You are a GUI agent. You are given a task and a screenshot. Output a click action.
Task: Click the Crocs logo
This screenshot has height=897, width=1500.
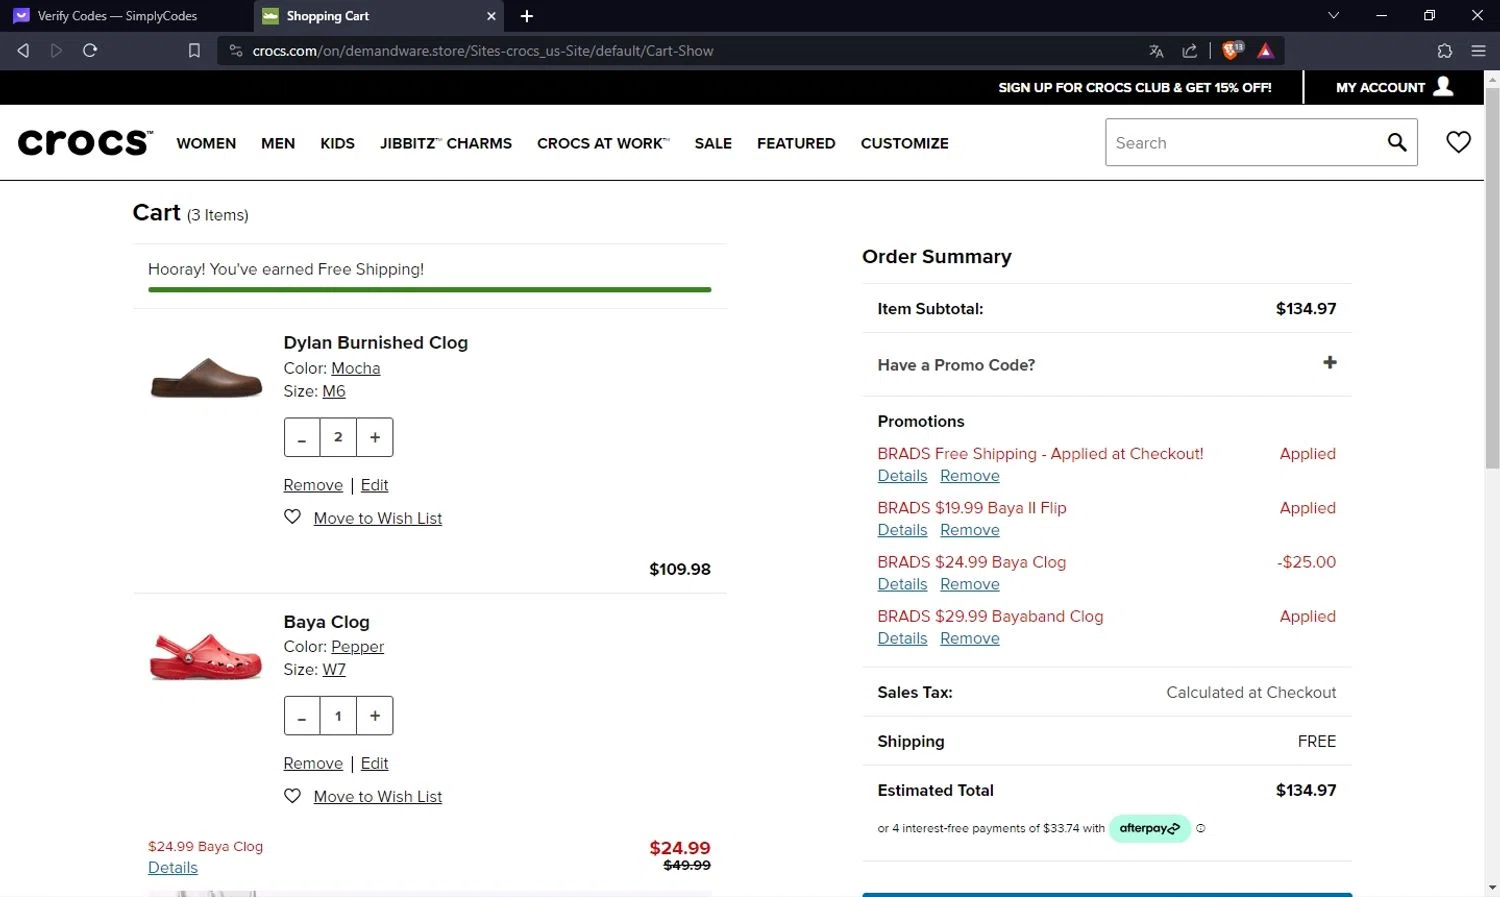click(85, 142)
